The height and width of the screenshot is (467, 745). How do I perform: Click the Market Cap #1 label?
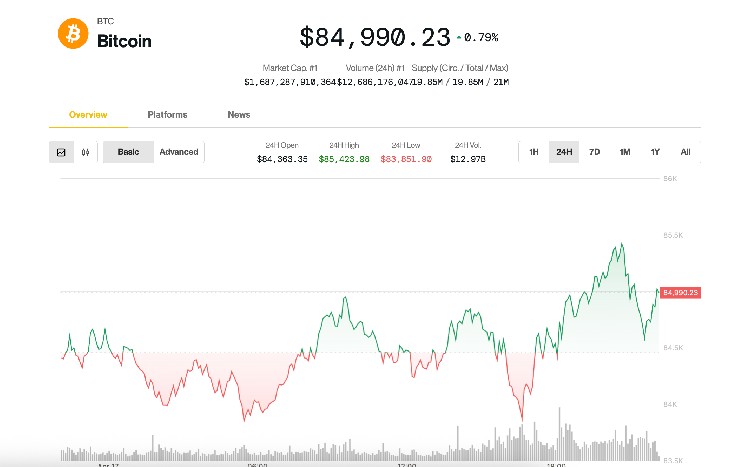(x=289, y=68)
